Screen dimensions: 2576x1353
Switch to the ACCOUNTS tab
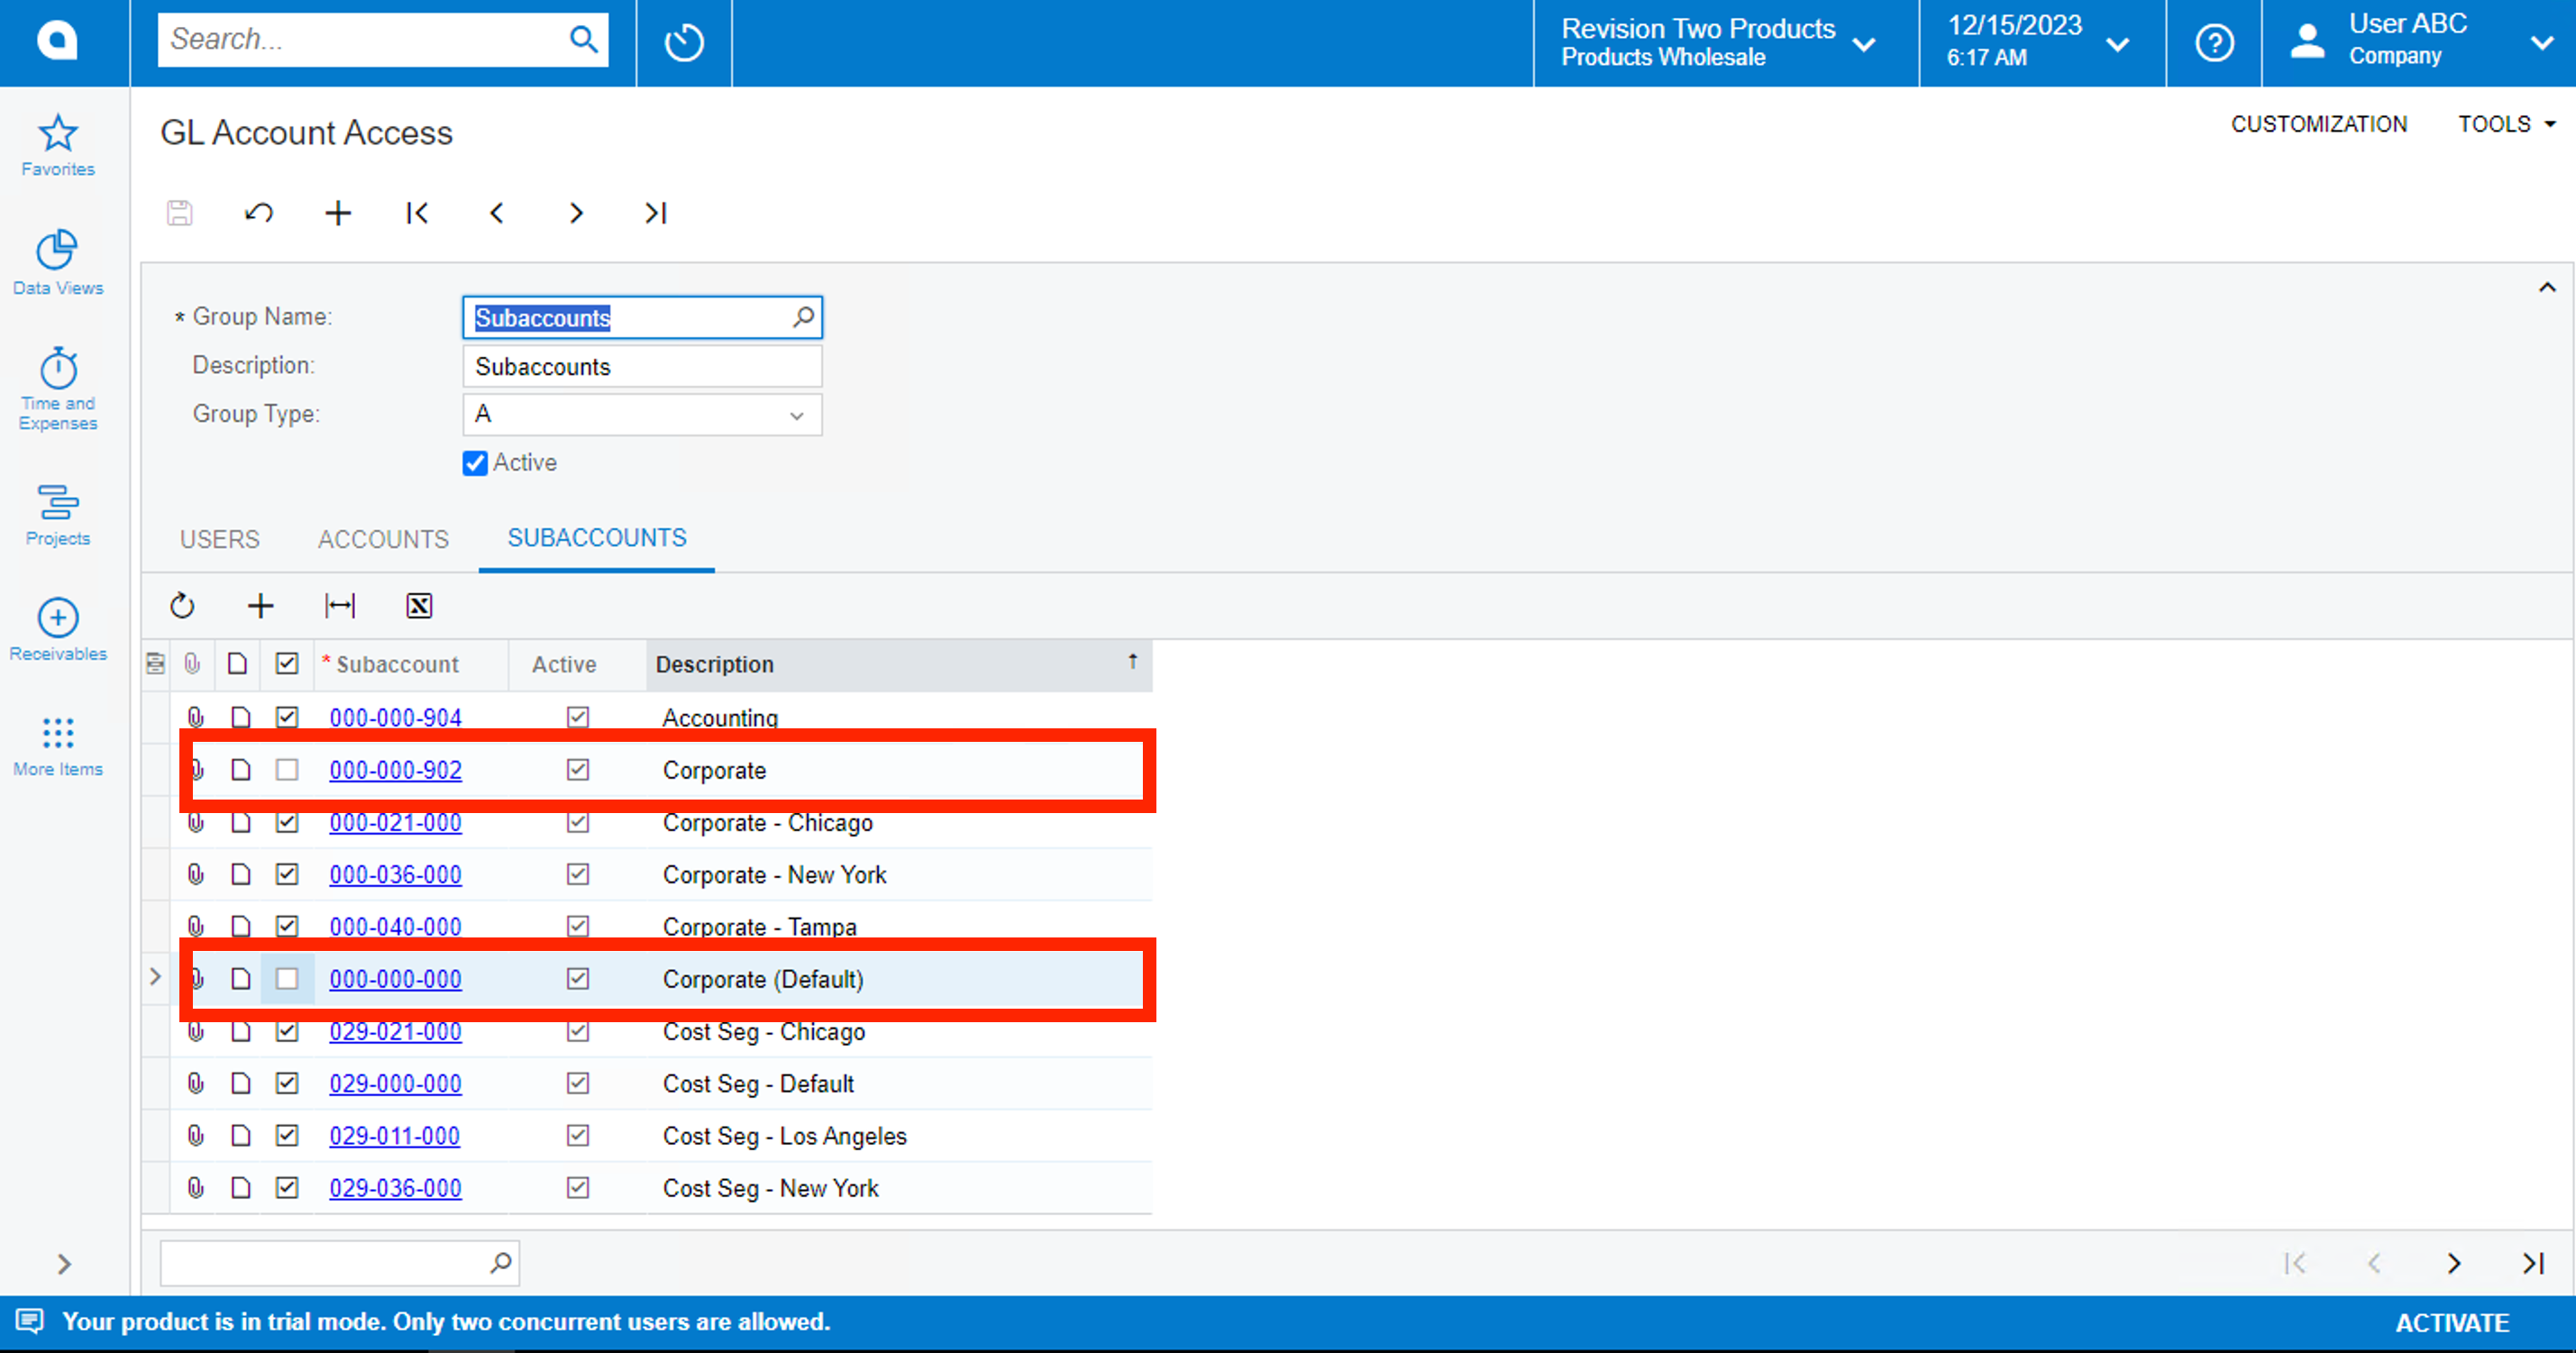coord(383,539)
